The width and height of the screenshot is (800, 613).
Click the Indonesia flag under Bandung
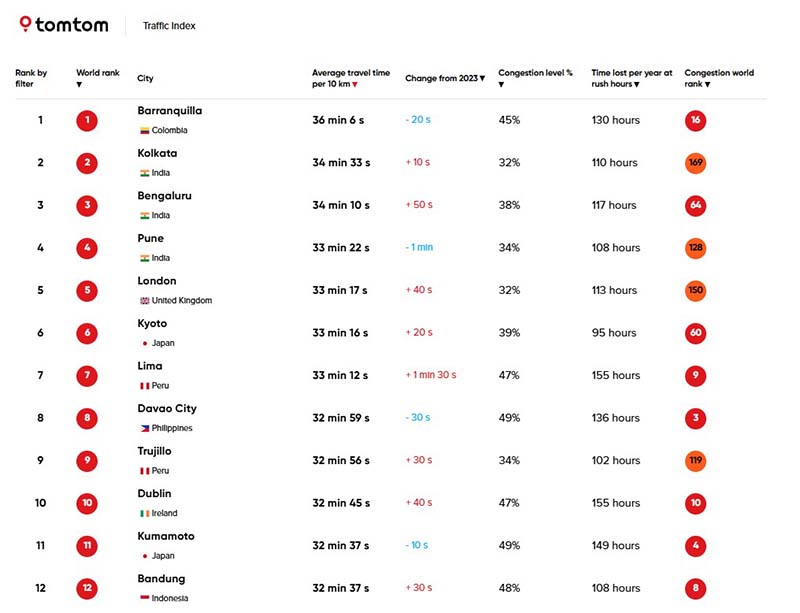pyautogui.click(x=144, y=598)
